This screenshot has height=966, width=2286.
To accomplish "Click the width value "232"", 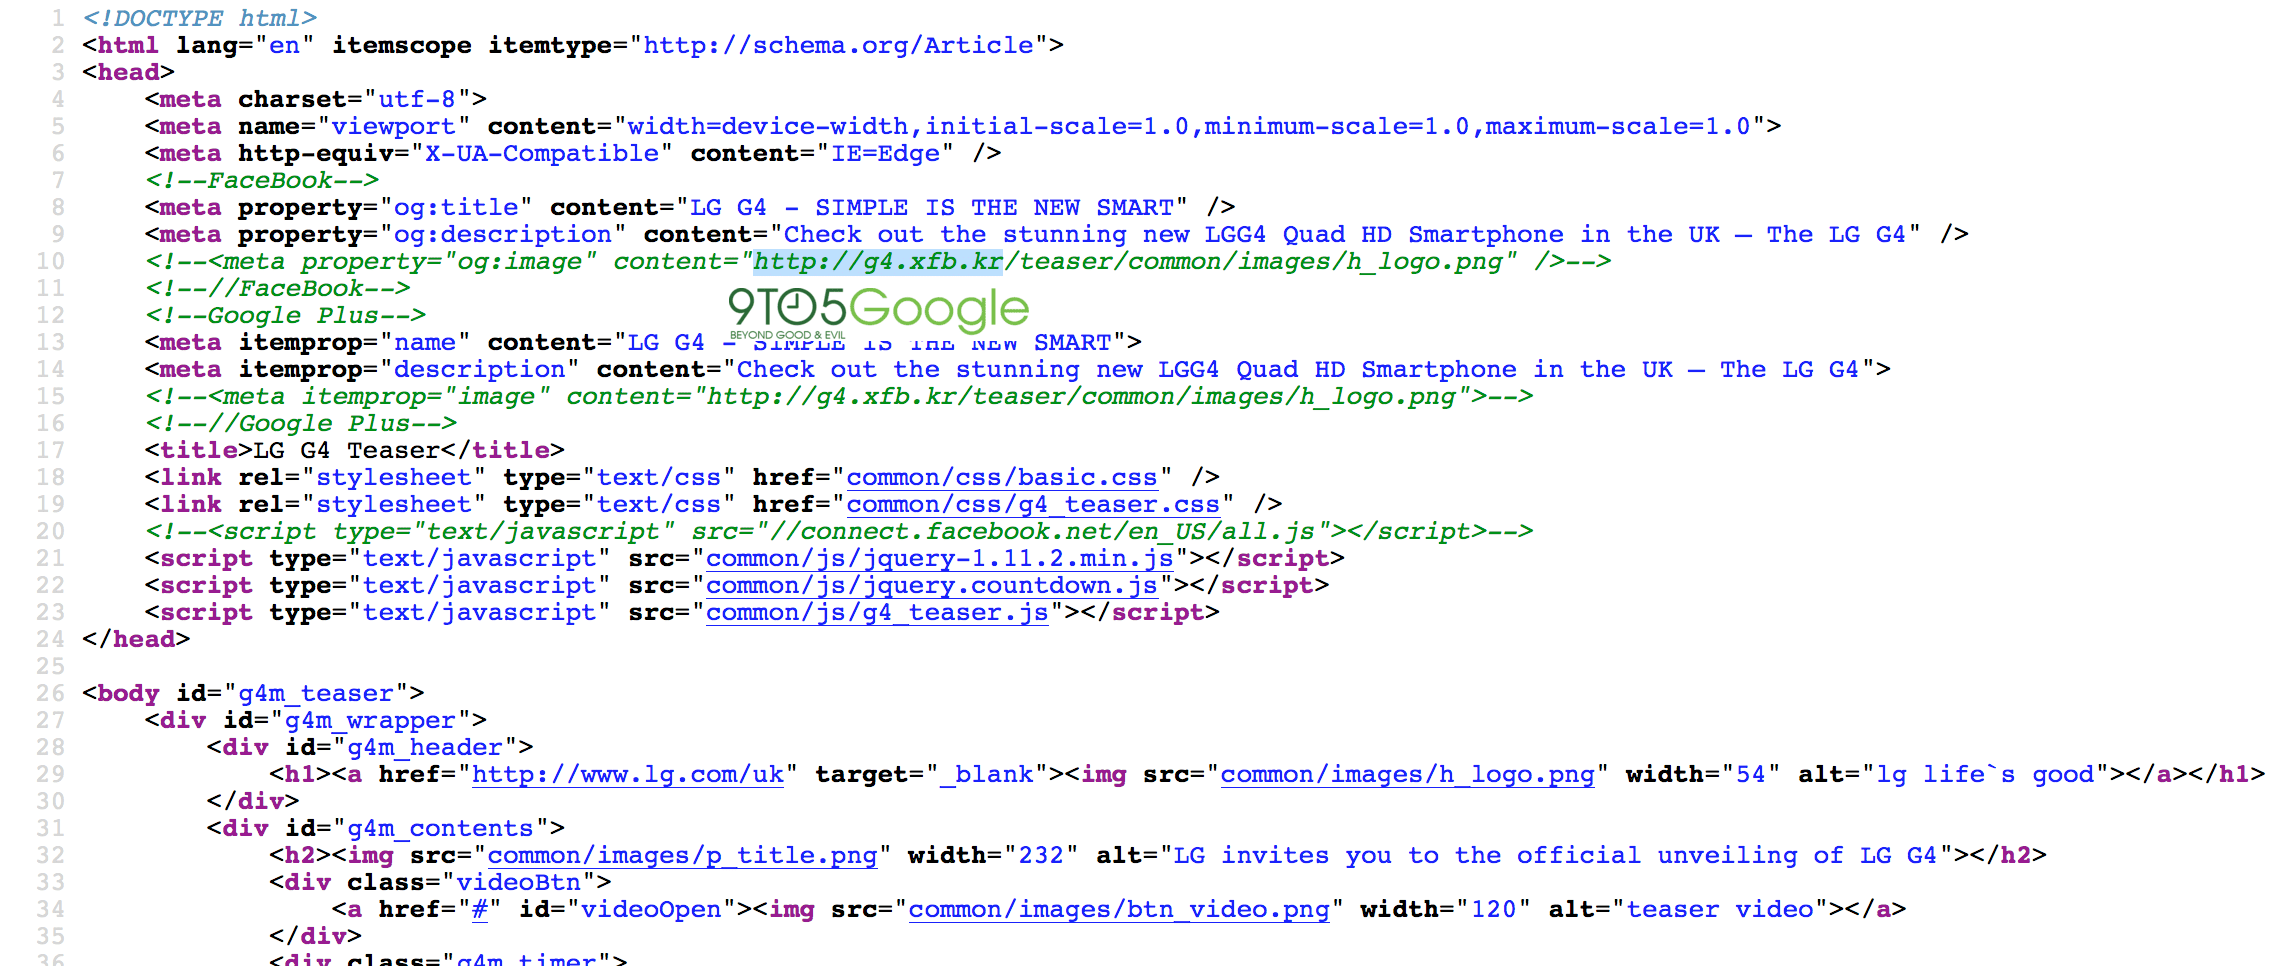I will click(1041, 856).
